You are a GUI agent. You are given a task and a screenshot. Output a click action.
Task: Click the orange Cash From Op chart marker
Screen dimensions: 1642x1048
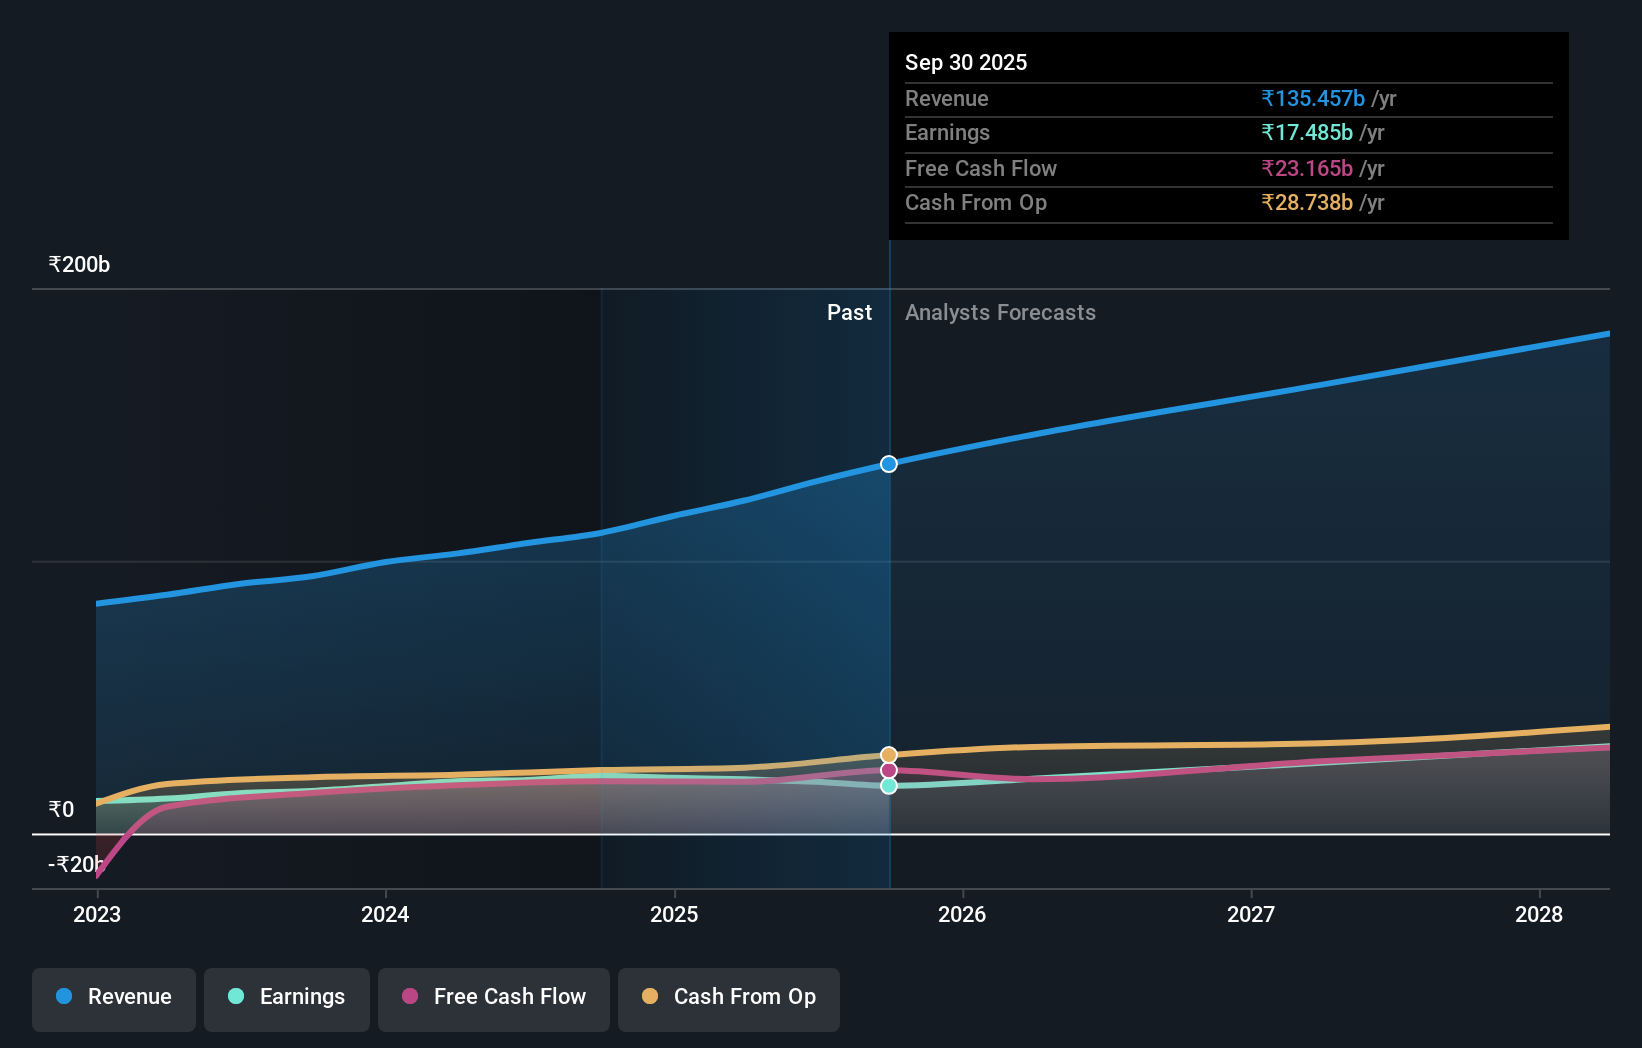click(x=888, y=753)
